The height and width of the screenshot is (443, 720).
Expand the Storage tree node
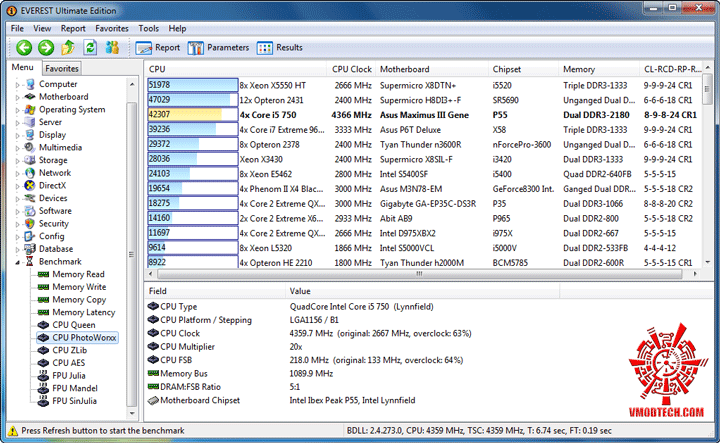pos(18,161)
